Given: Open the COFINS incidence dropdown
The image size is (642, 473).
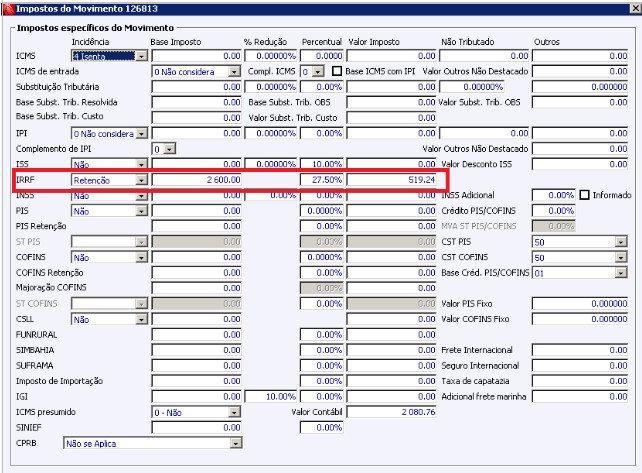Looking at the screenshot, I should click(142, 258).
